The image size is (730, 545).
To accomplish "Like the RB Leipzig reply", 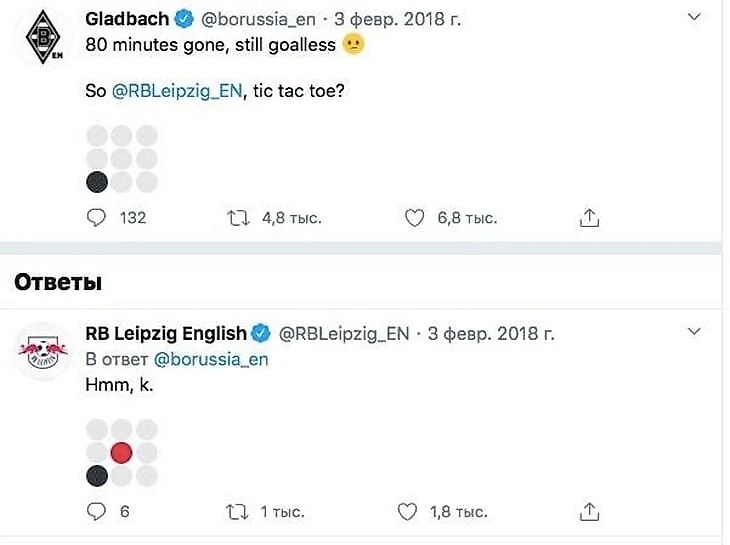I will coord(407,512).
